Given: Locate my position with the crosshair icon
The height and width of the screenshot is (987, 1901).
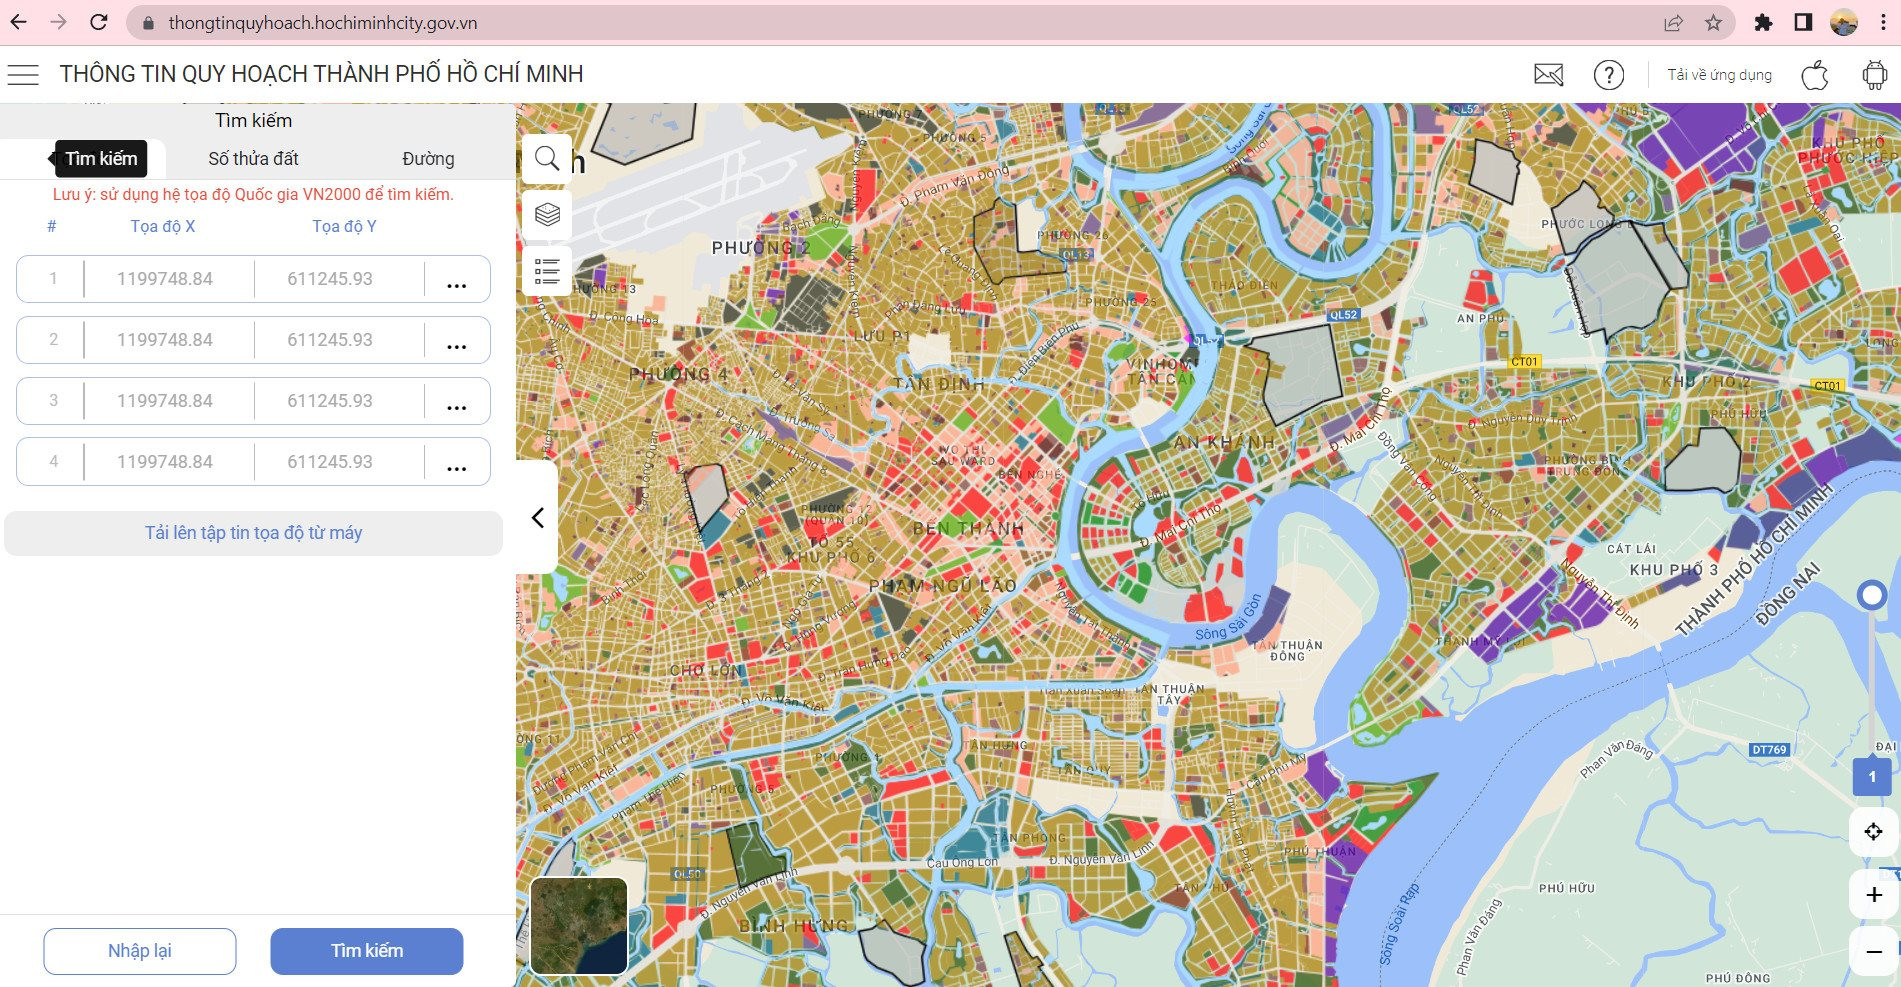Looking at the screenshot, I should 1873,831.
